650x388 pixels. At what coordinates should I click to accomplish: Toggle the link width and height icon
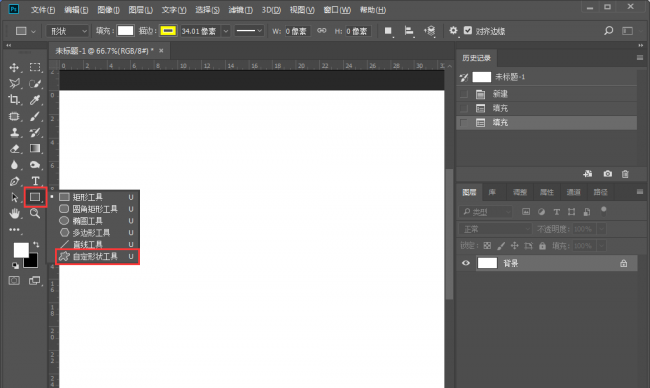pos(322,31)
